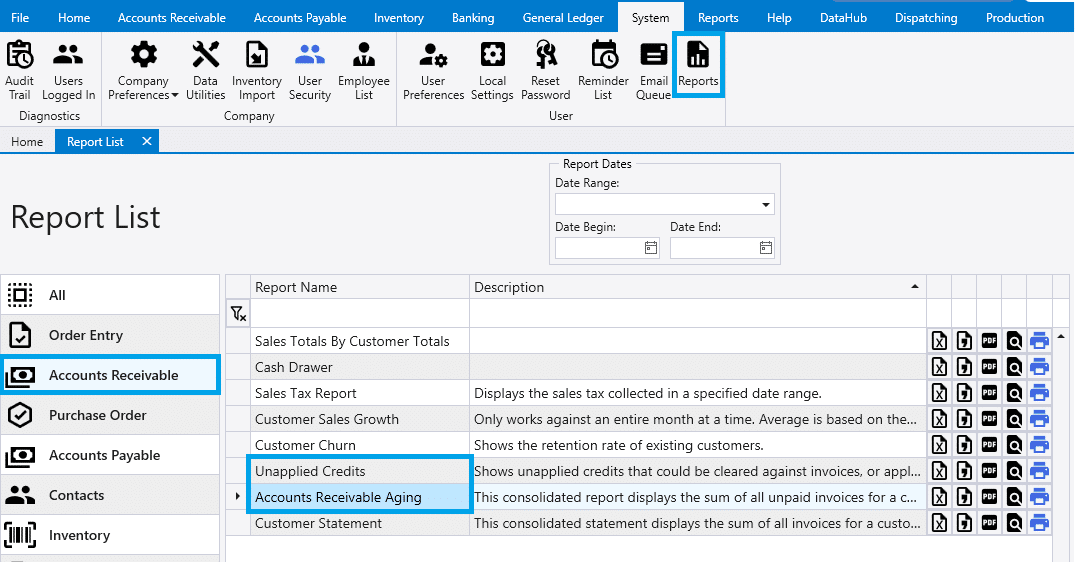This screenshot has width=1075, height=563.
Task: Open the Audit Trail tool
Action: coord(19,70)
